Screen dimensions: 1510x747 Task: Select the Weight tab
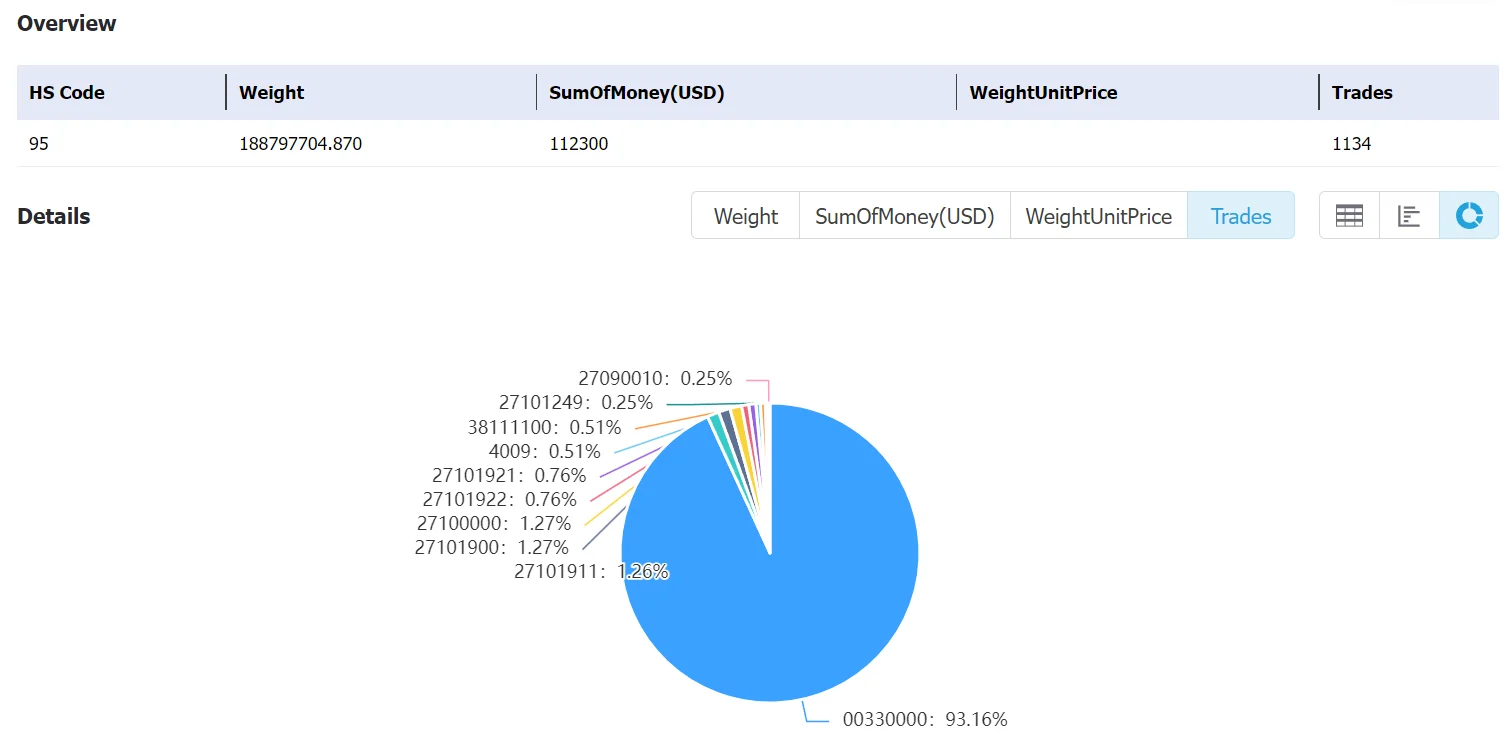746,216
